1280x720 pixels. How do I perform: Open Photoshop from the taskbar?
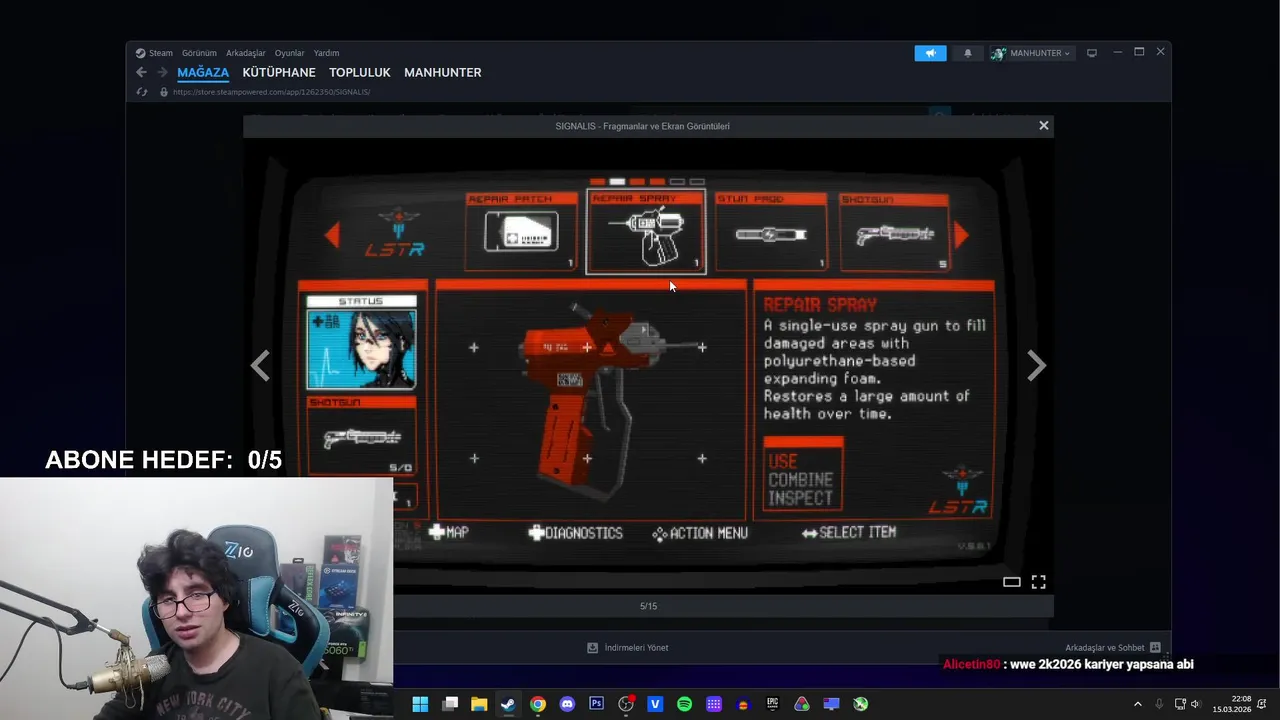[x=596, y=704]
